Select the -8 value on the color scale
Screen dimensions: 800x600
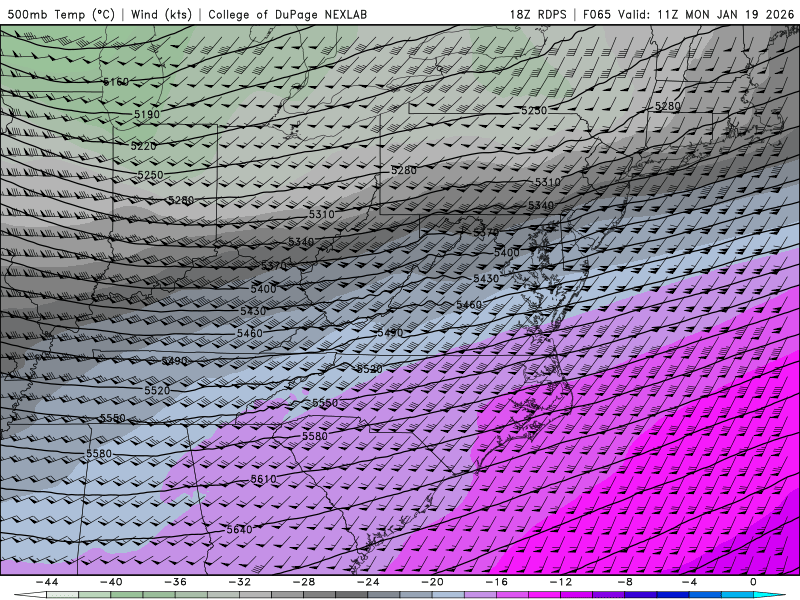(626, 582)
